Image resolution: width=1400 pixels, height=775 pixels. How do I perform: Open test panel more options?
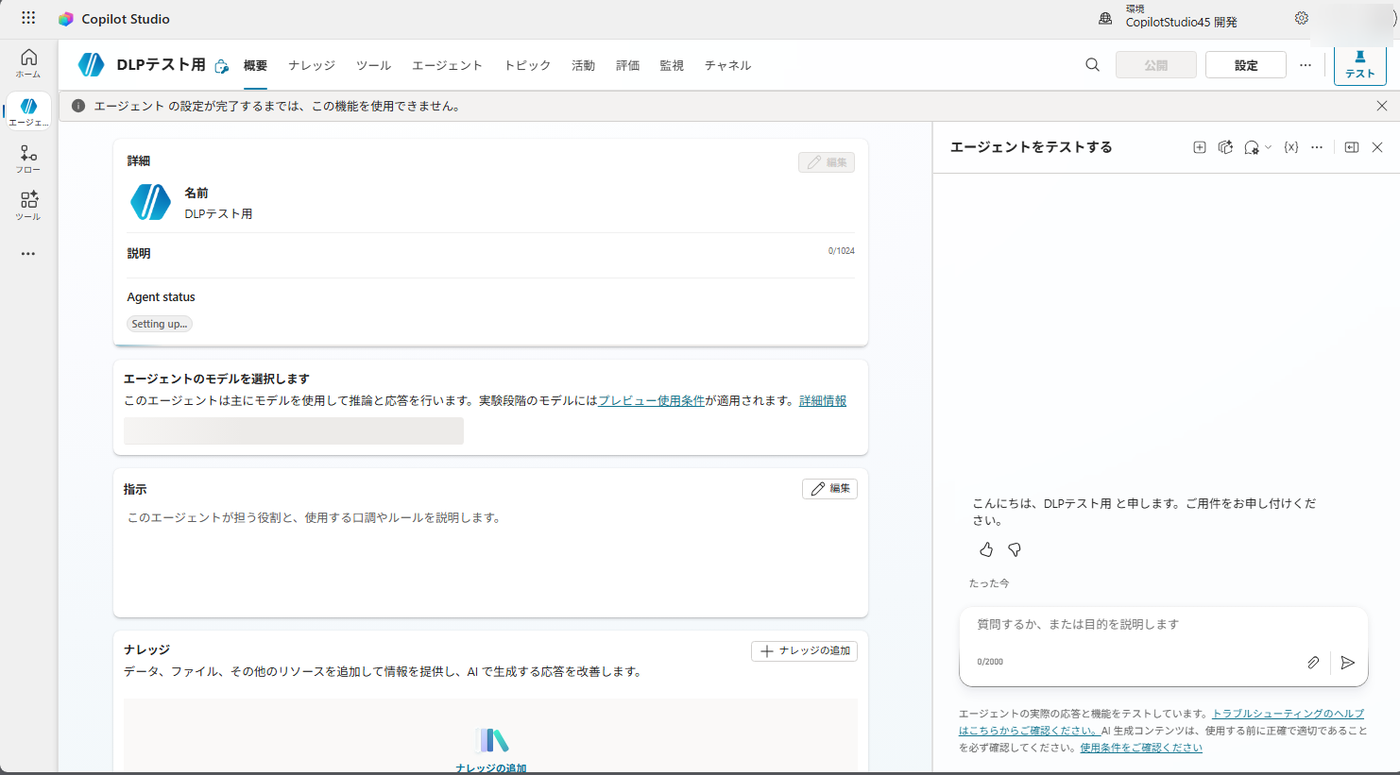tap(1317, 147)
